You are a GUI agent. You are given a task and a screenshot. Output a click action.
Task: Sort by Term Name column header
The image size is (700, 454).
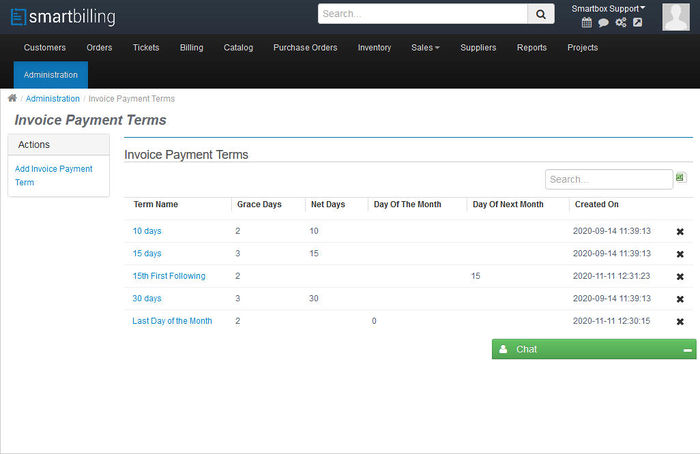coord(156,204)
